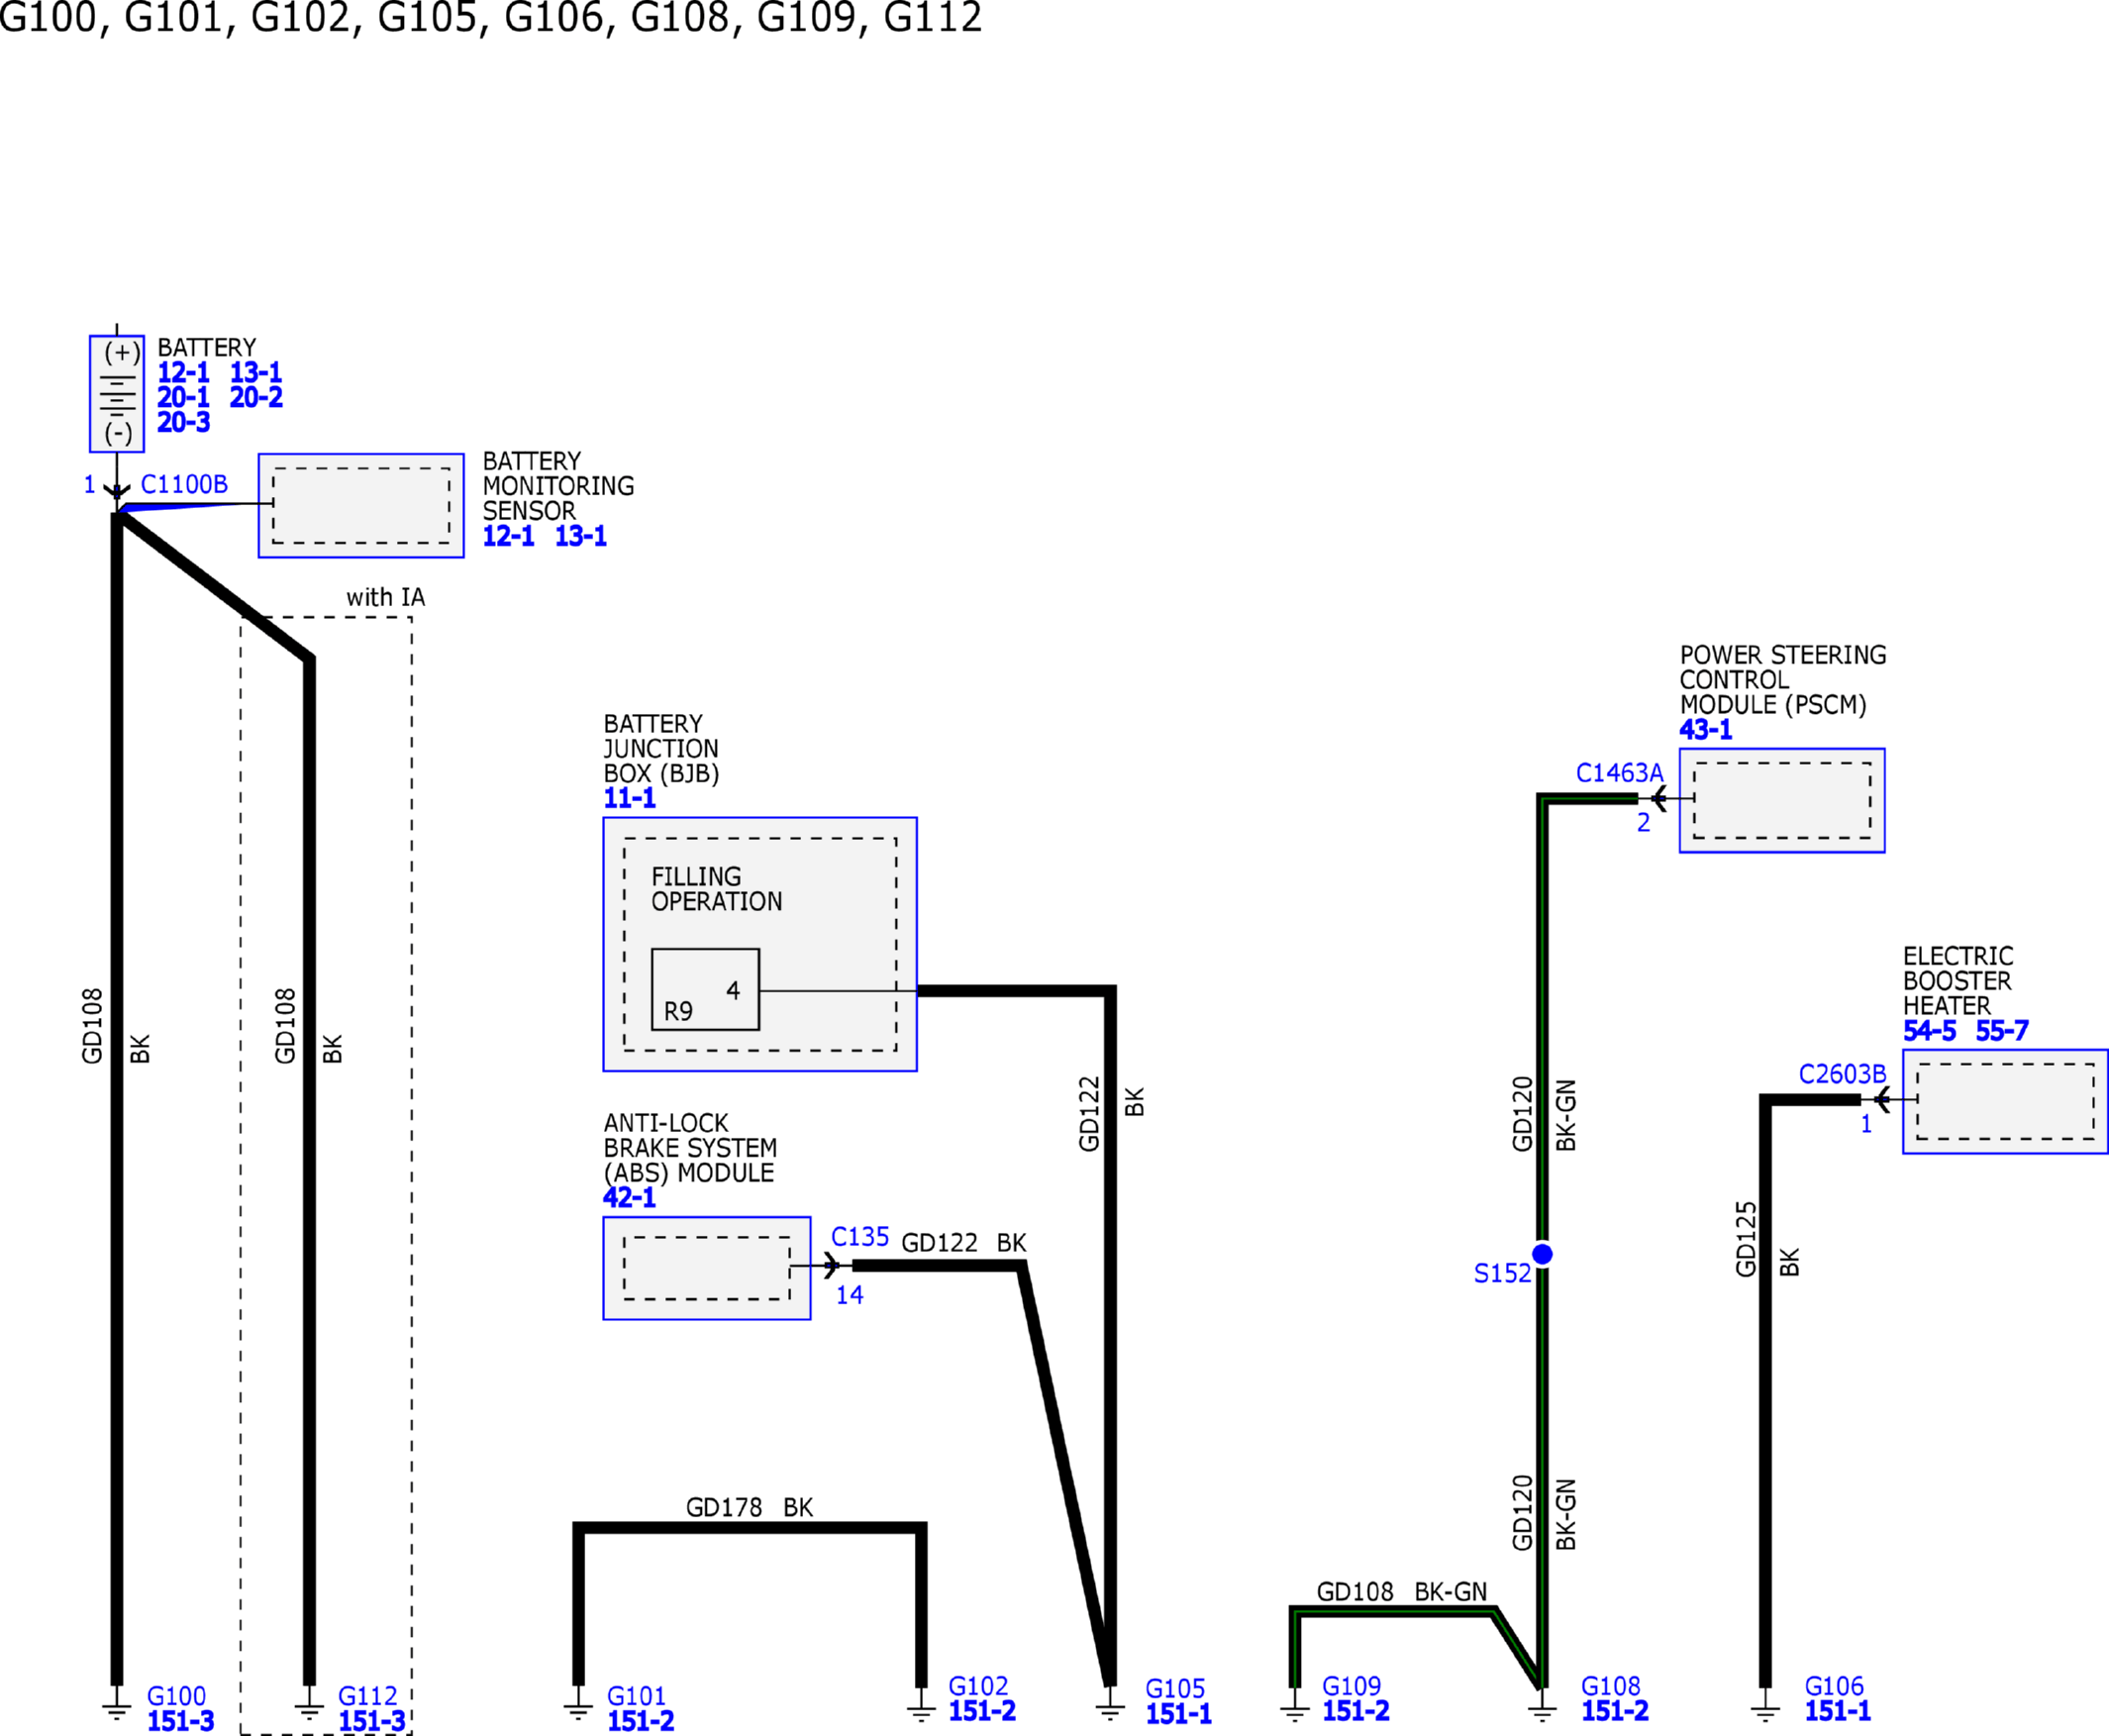Click the ABS module component box

706,1268
